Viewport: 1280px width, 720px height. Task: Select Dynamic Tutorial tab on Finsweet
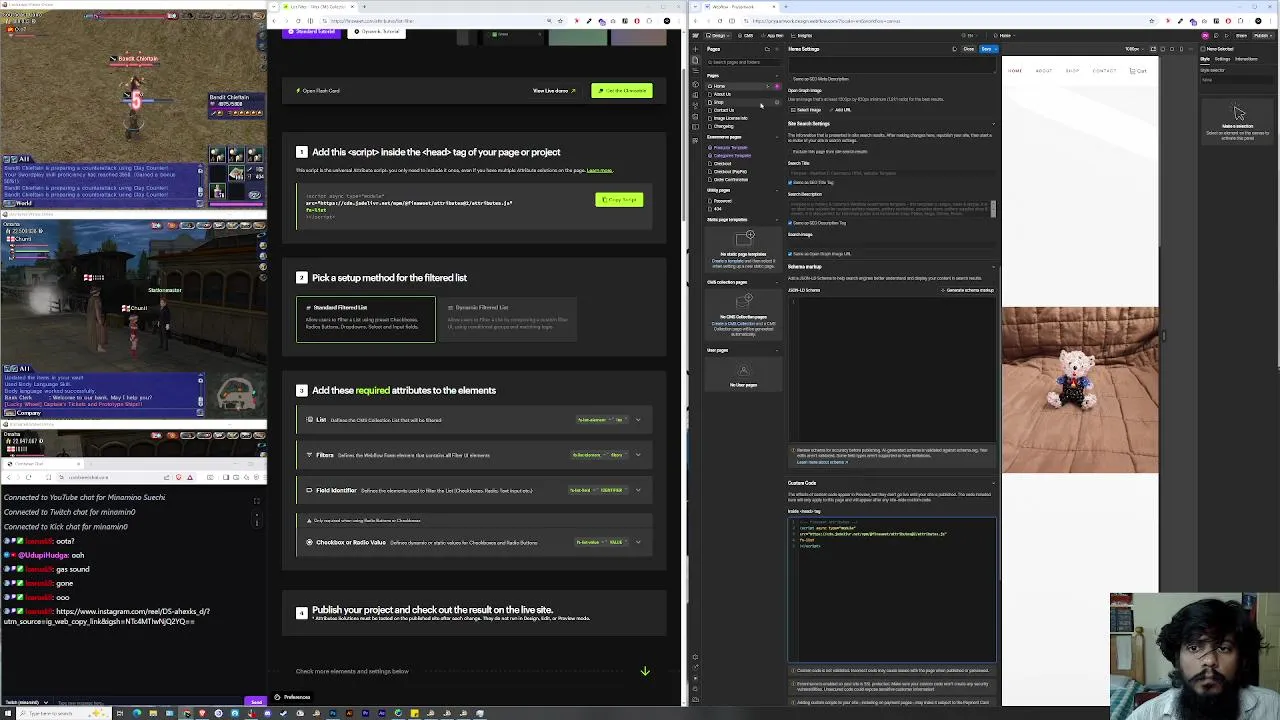[376, 31]
